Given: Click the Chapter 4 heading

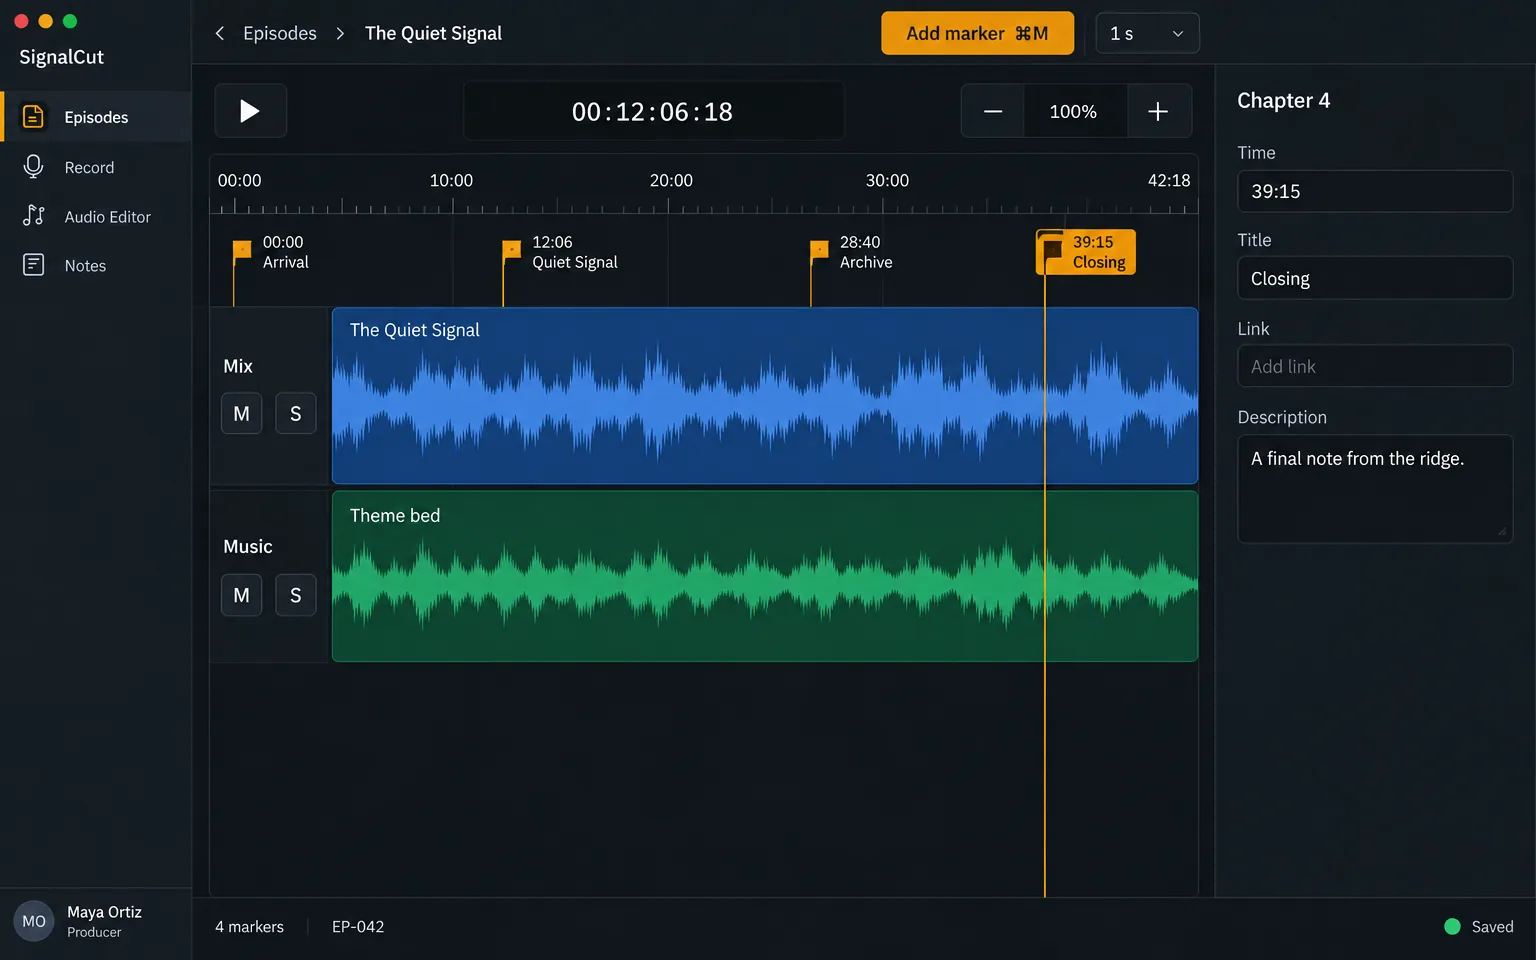Looking at the screenshot, I should tap(1283, 100).
